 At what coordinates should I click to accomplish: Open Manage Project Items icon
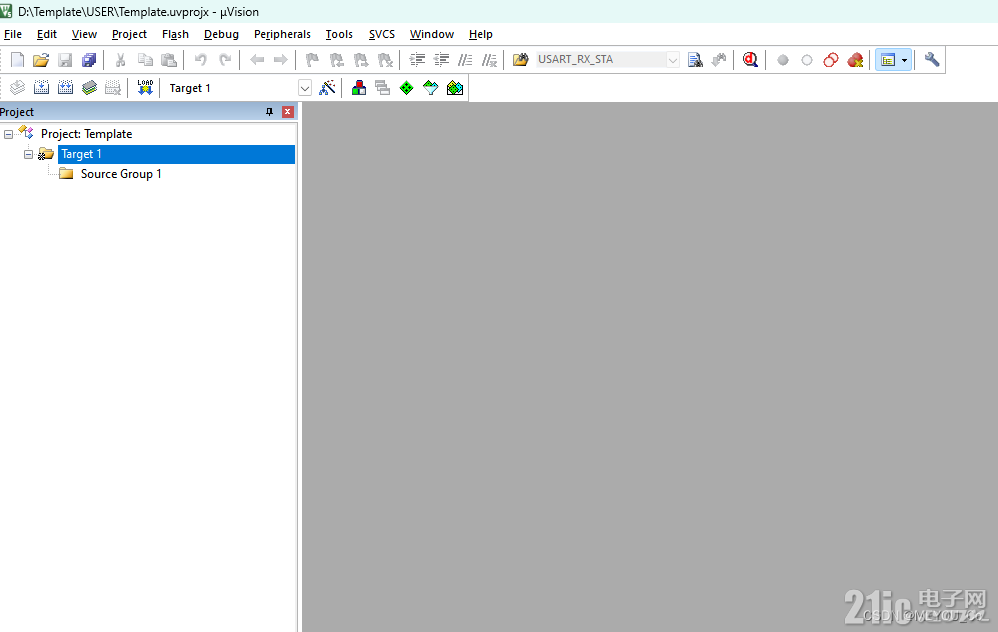[x=359, y=88]
